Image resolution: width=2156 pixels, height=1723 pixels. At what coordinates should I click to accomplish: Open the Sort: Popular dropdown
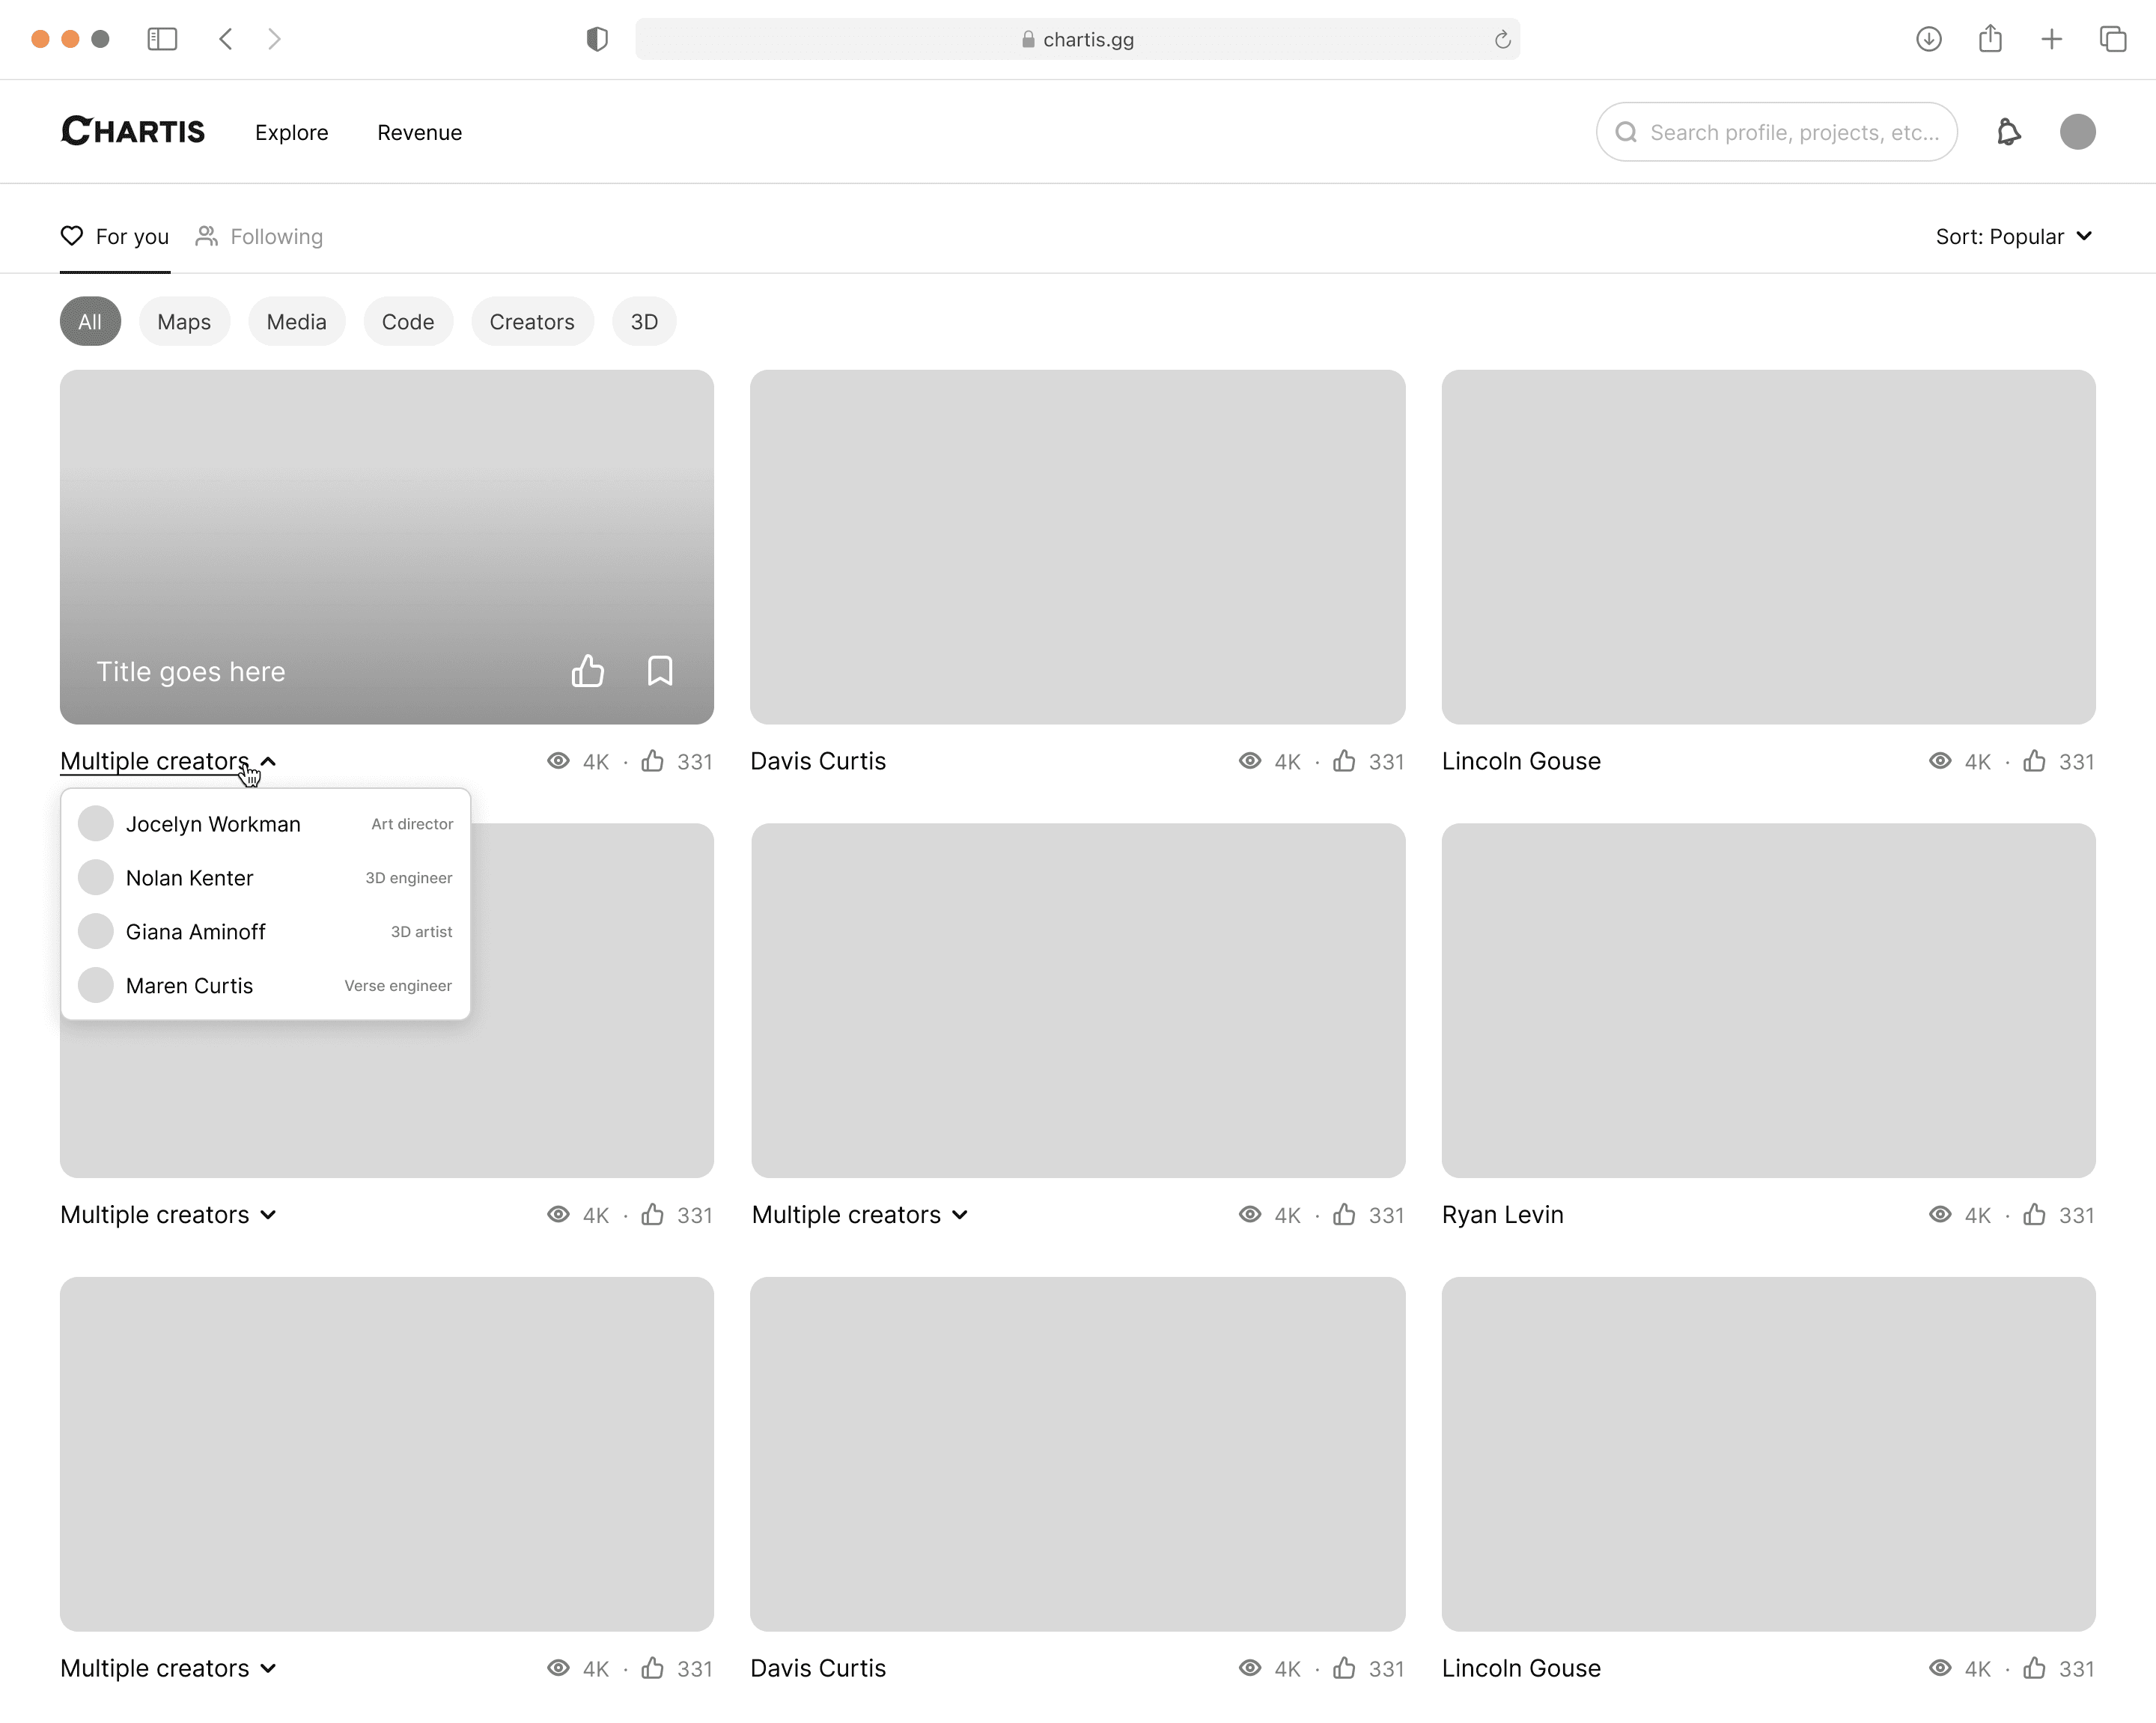(2013, 237)
